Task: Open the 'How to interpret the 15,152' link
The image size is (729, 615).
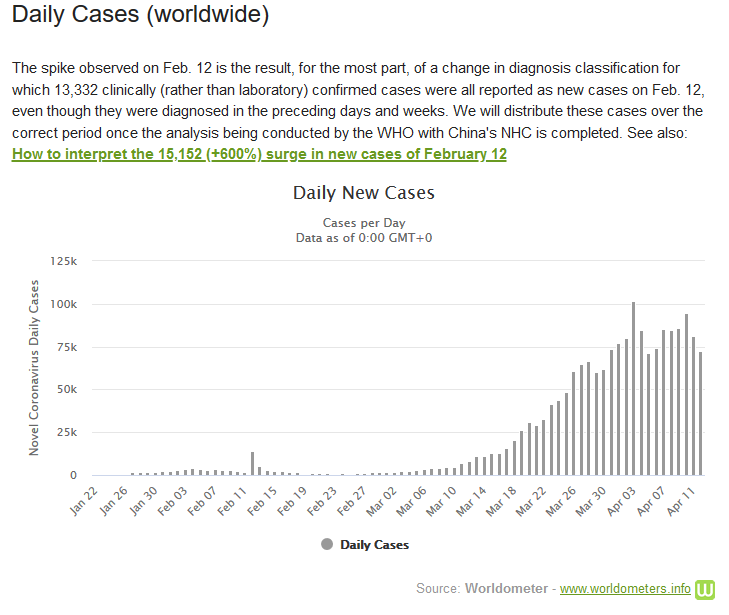Action: coord(259,154)
